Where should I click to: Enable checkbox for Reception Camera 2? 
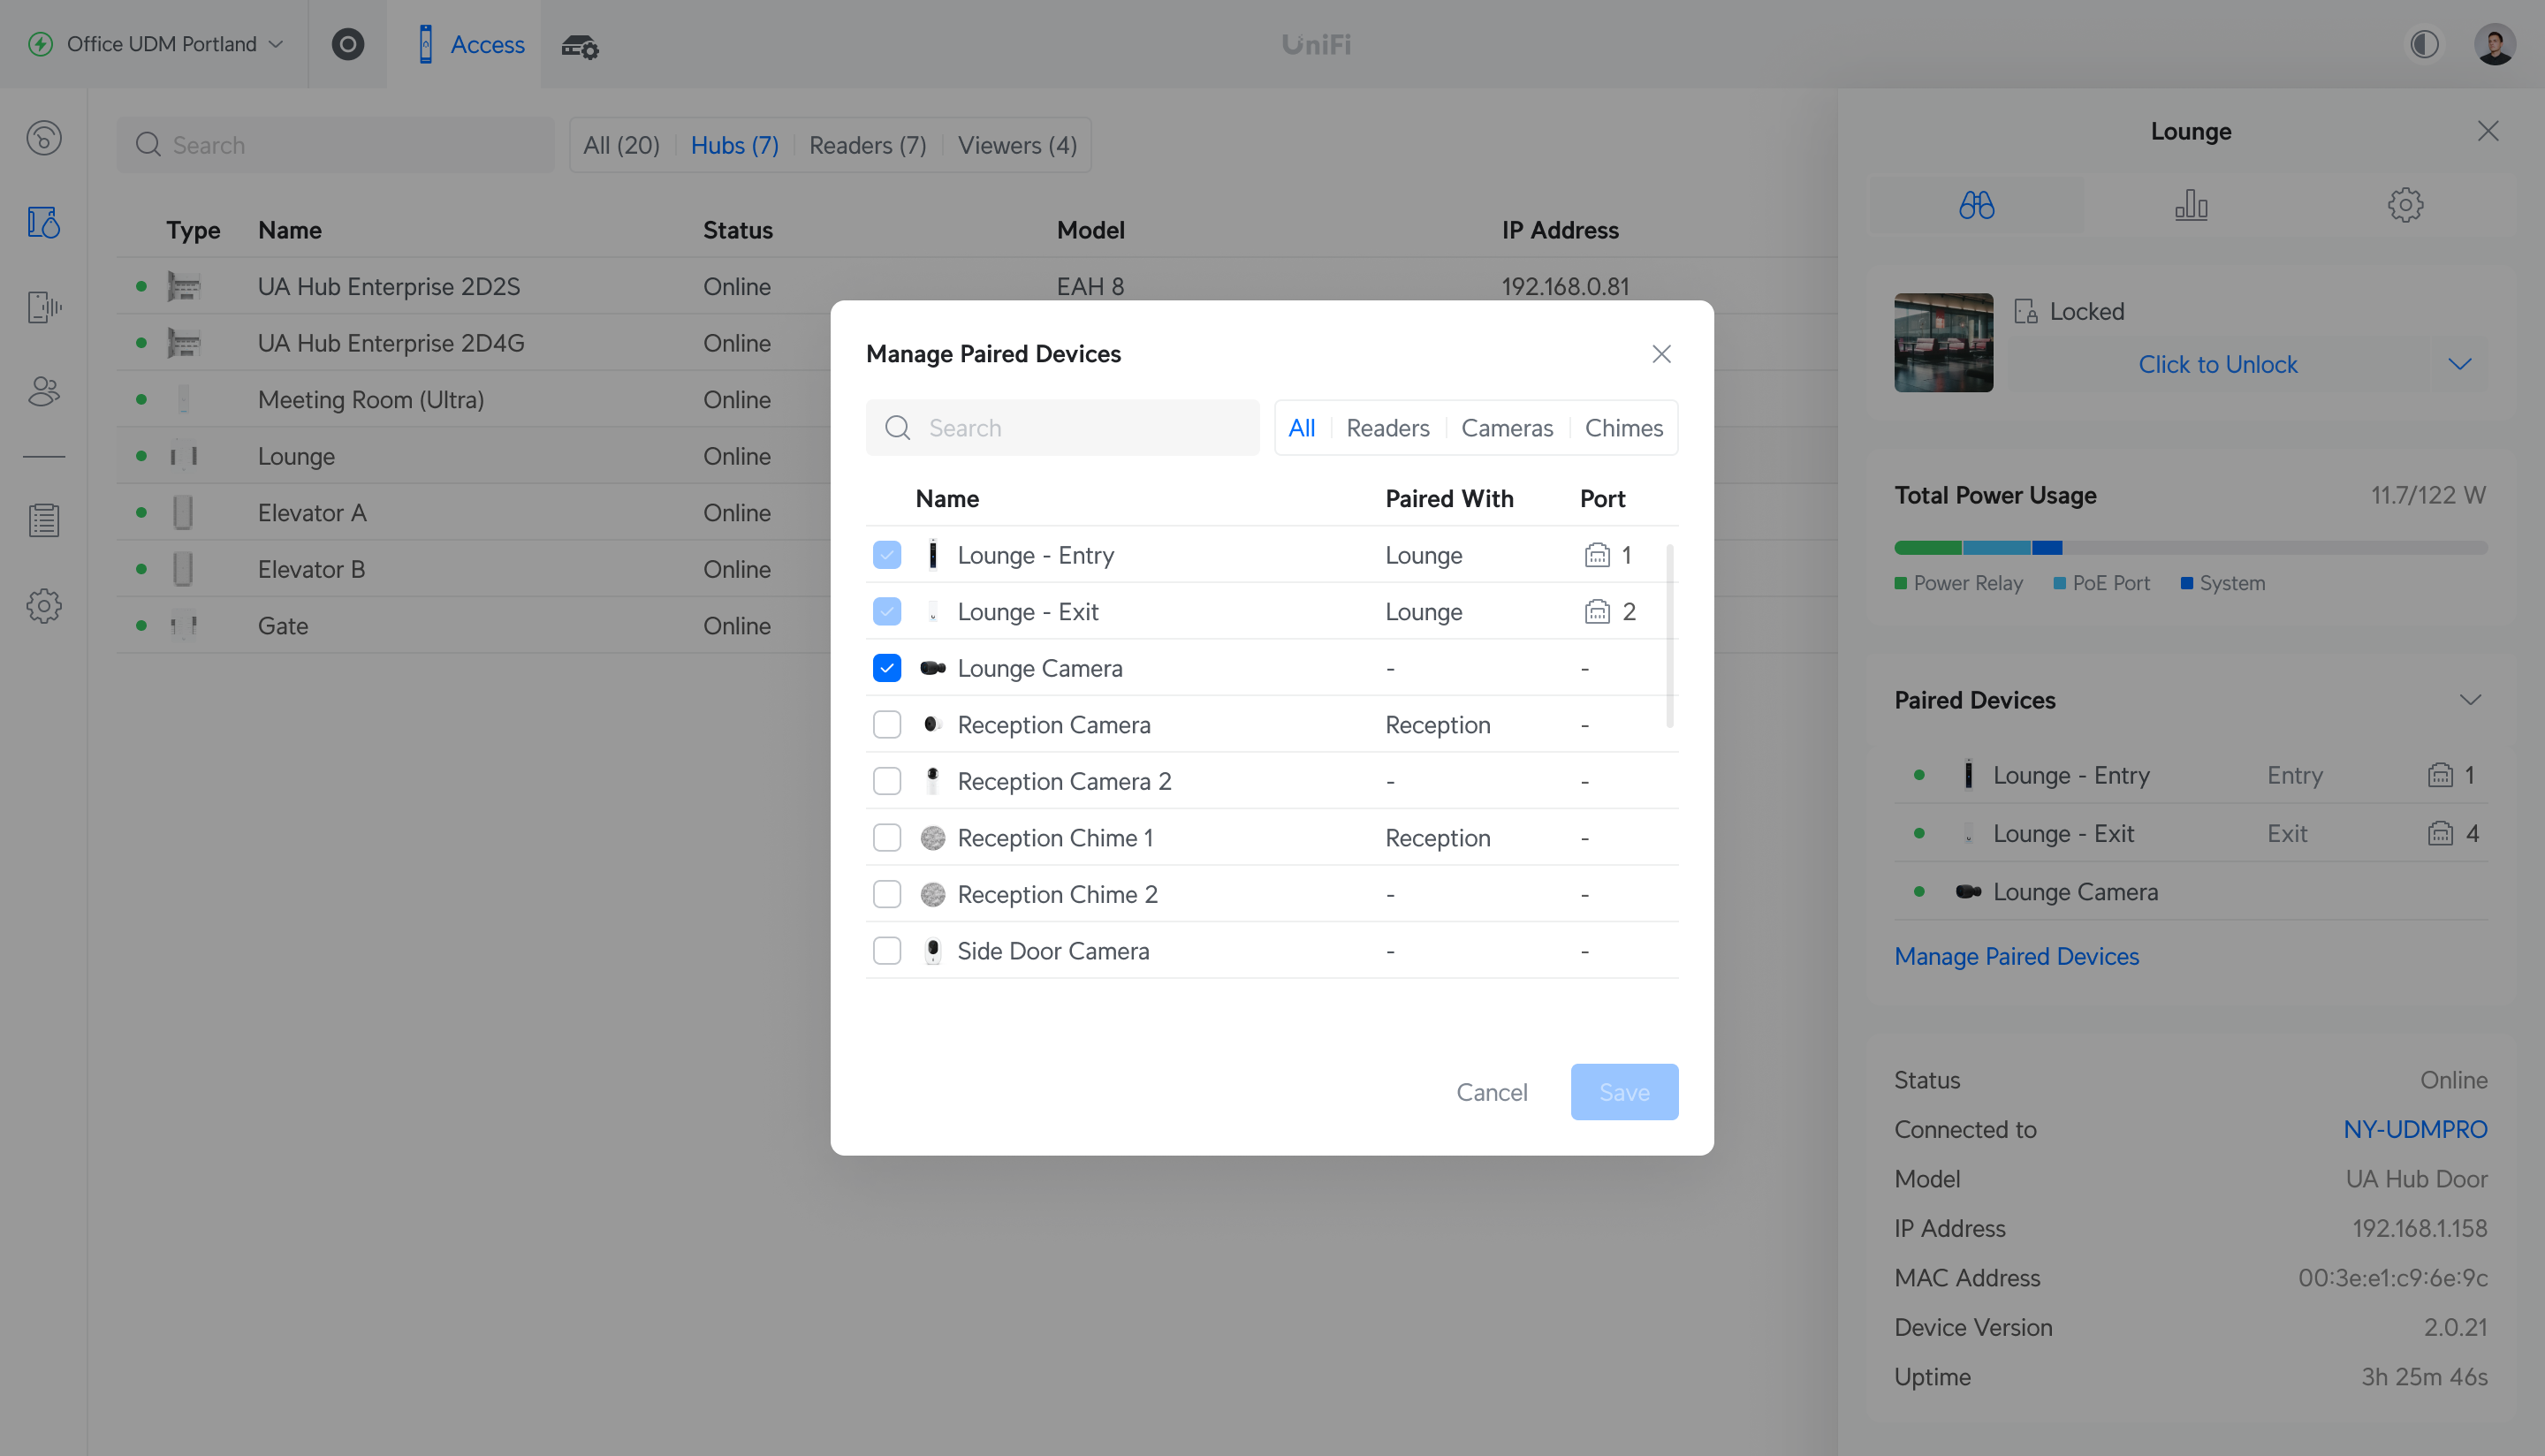pos(888,781)
